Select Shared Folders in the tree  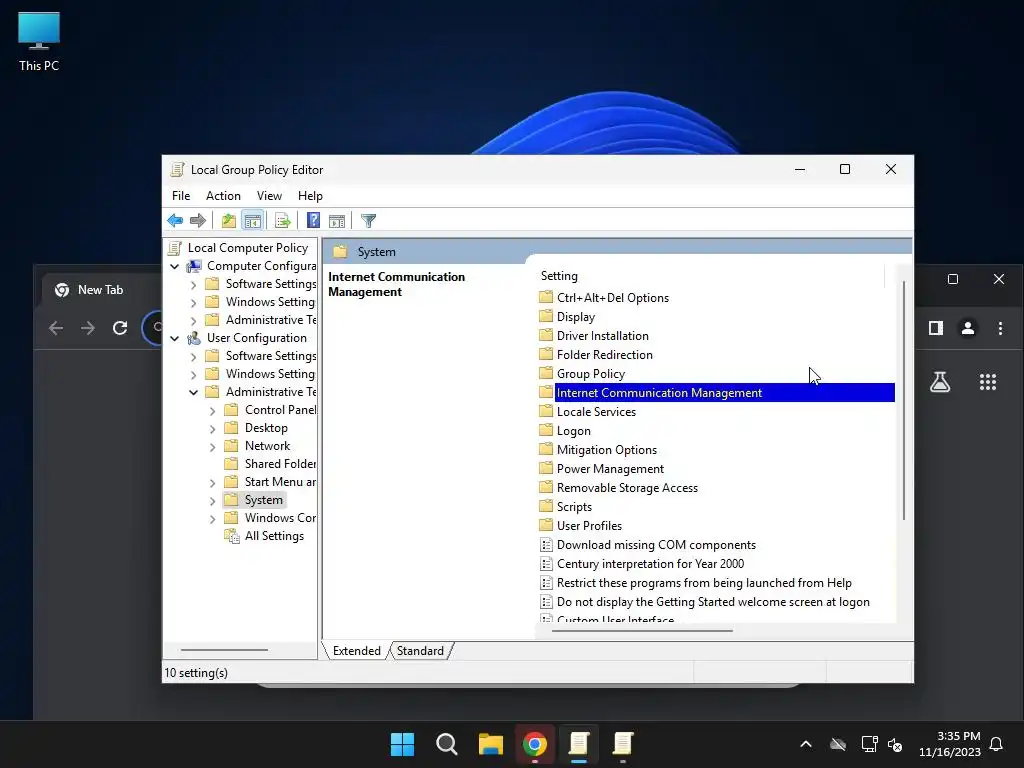[280, 464]
